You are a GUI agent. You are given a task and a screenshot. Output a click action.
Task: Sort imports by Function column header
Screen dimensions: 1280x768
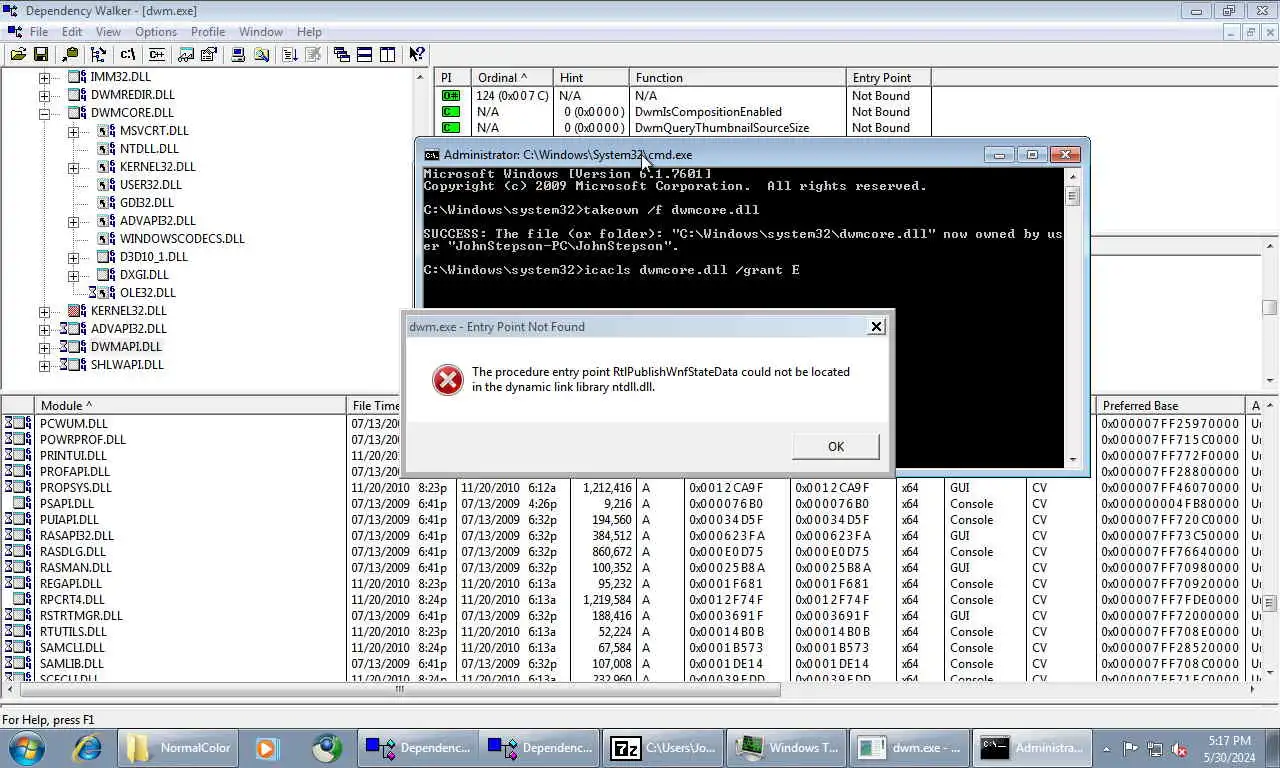738,77
